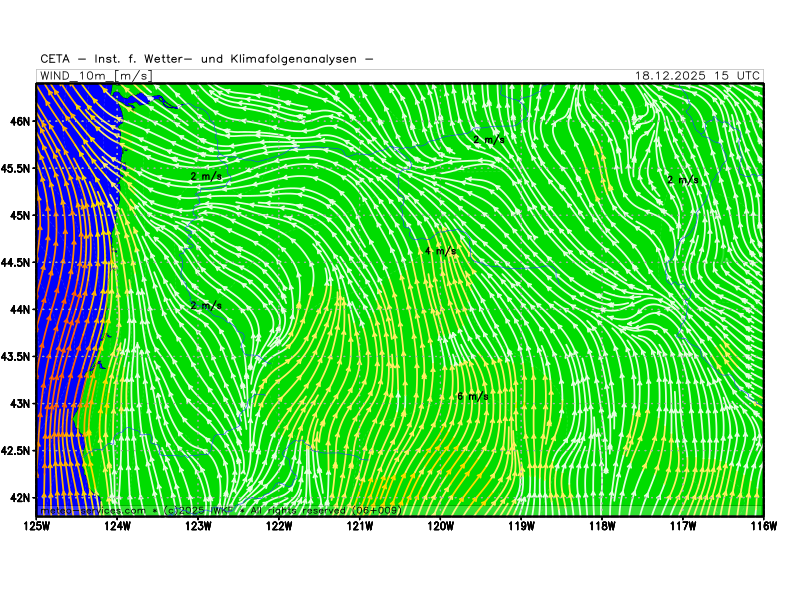This screenshot has height=600, width=800.
Task: Click the 125W longitude label
Action: 36,525
